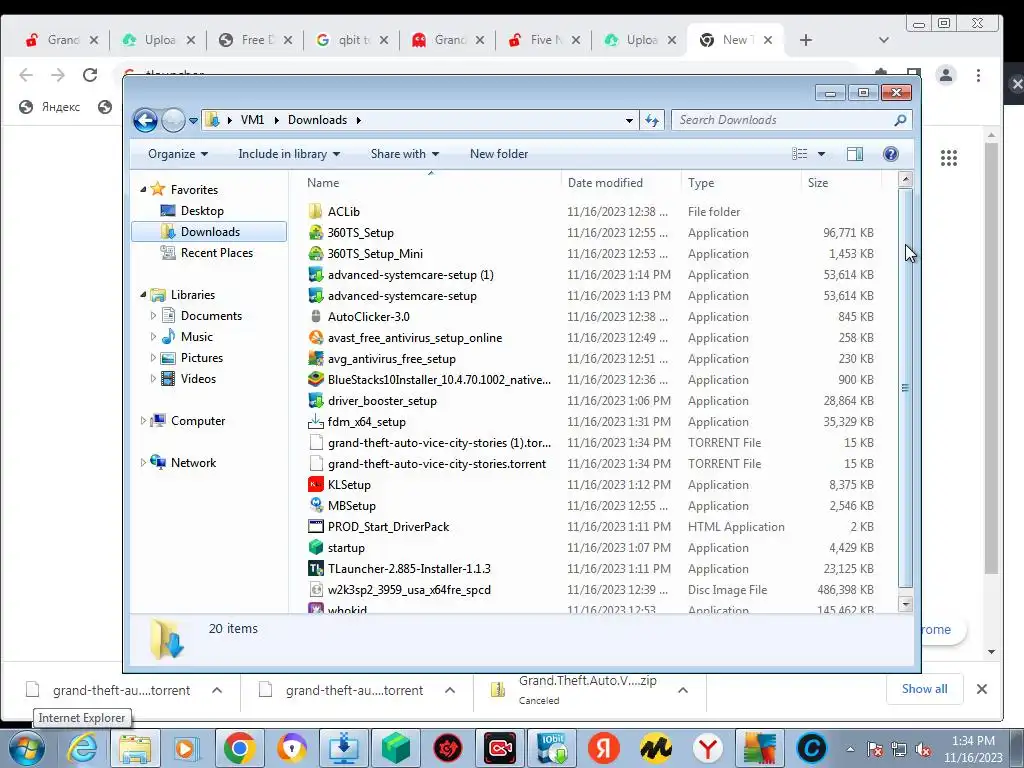Open the Share with dropdown
Screen dimensions: 1024x768
pos(404,154)
